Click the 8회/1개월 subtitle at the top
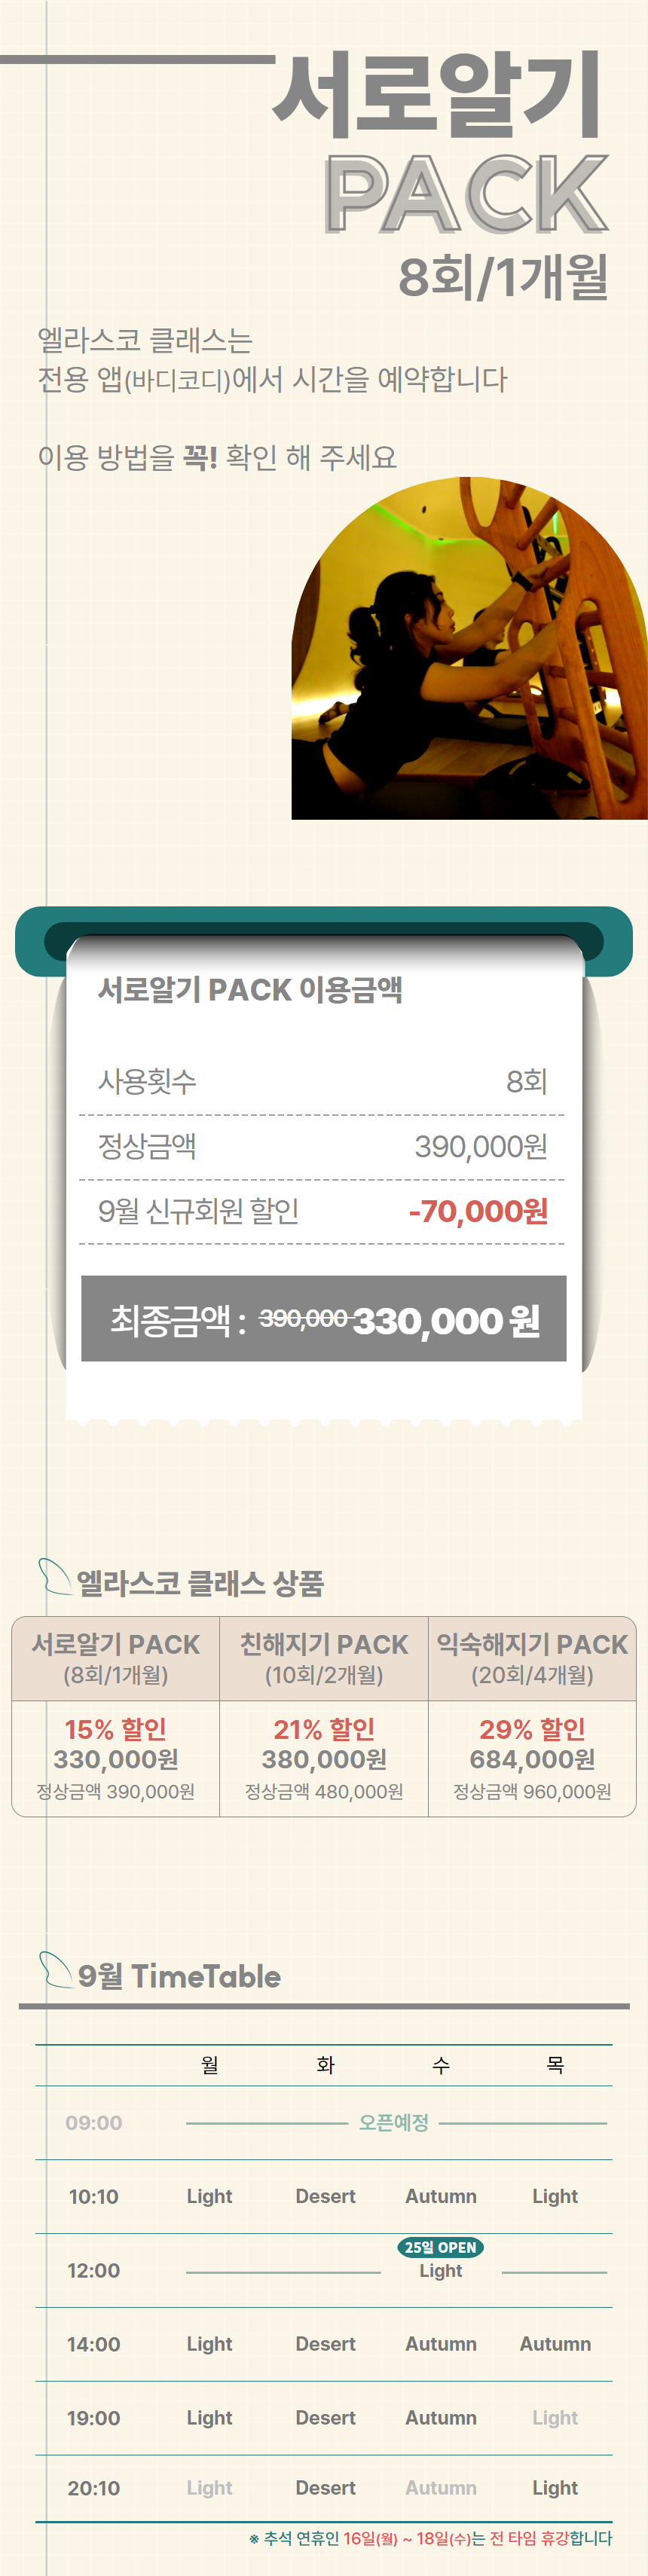Viewport: 648px width, 2576px height. (503, 277)
